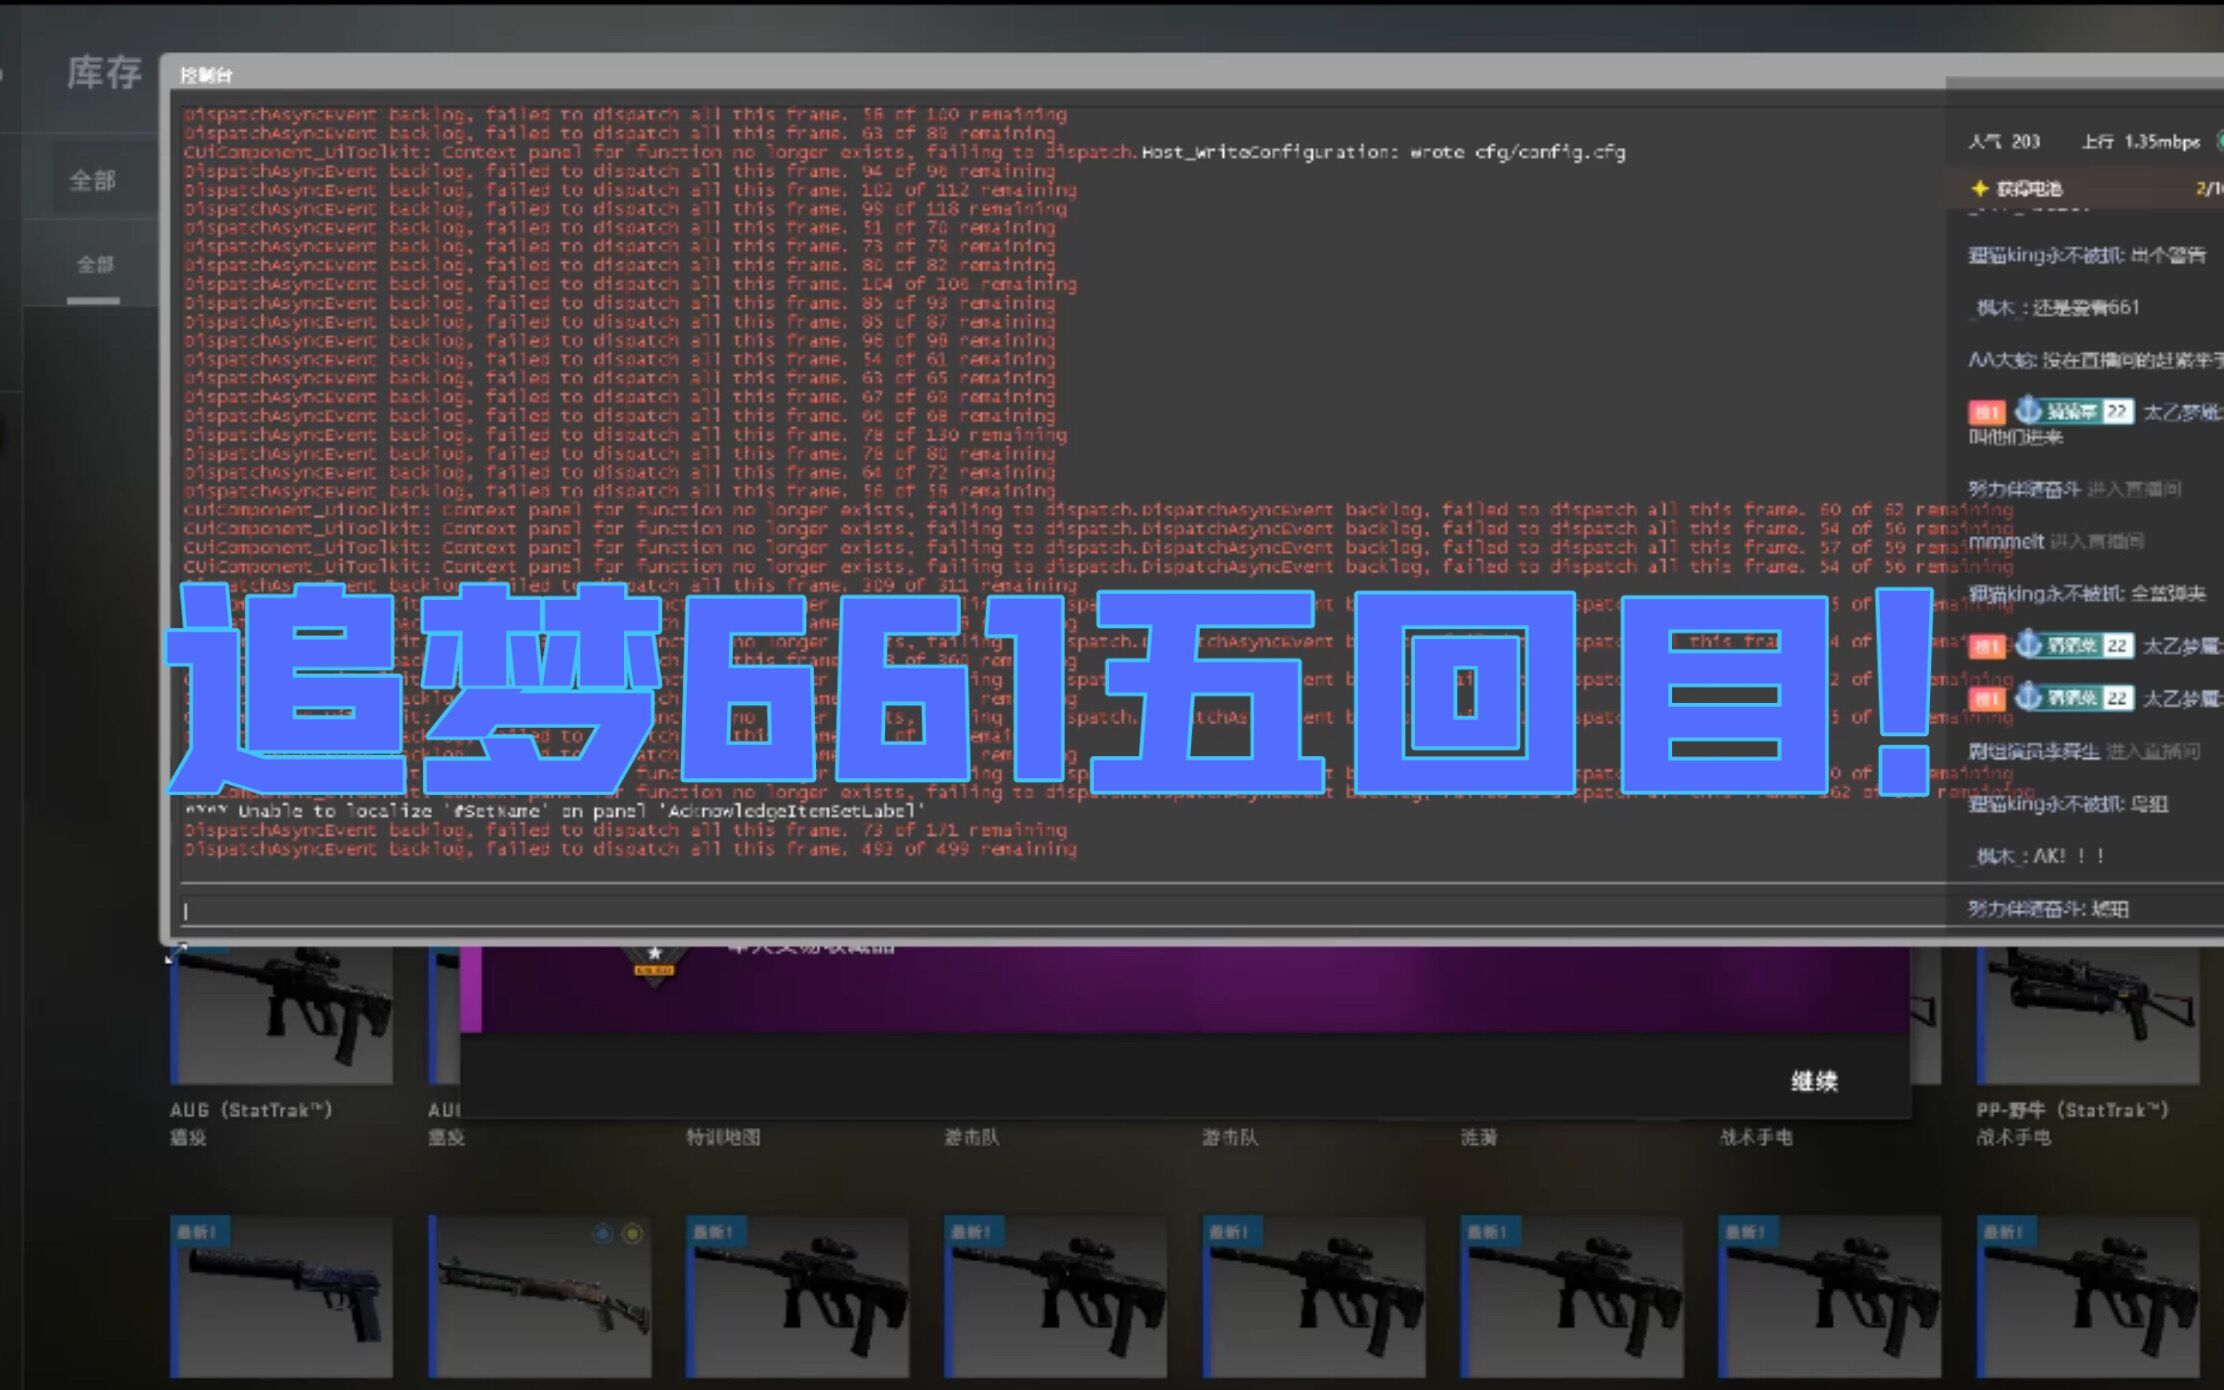The image size is (2224, 1390).
Task: Click the star icon beside the 获得电池 task
Action: click(1981, 189)
